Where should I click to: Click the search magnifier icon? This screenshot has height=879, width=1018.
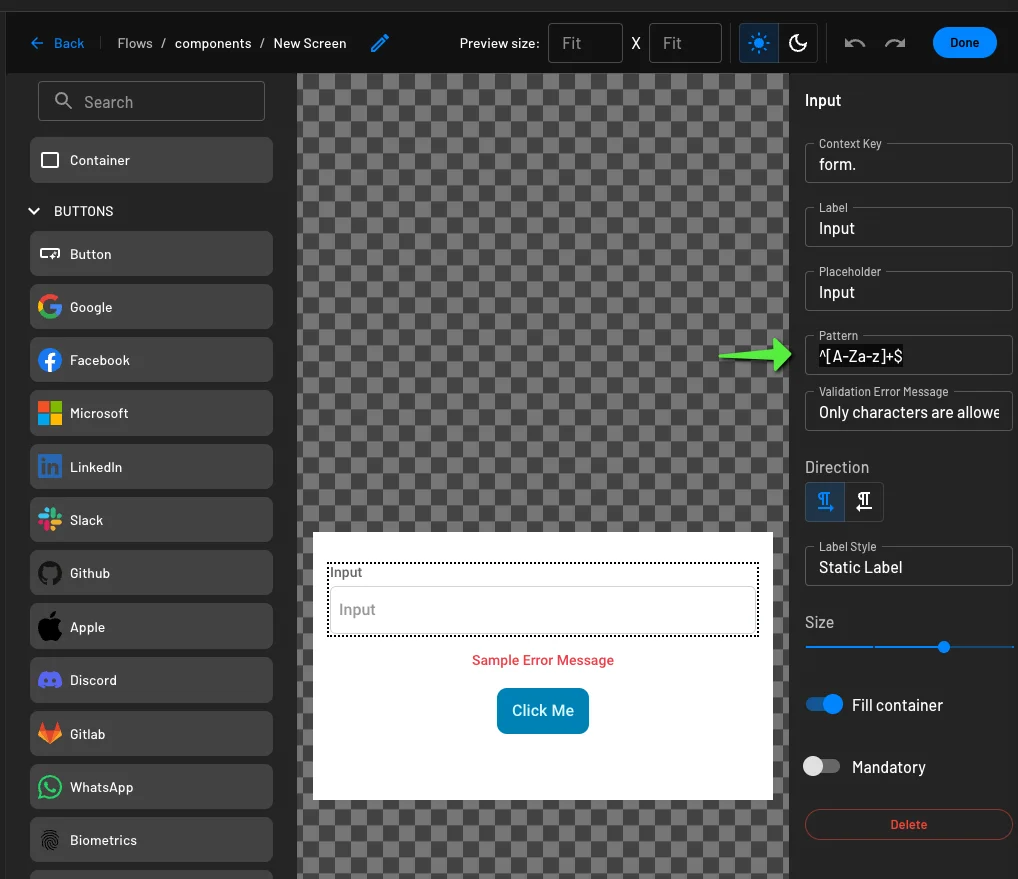point(63,101)
